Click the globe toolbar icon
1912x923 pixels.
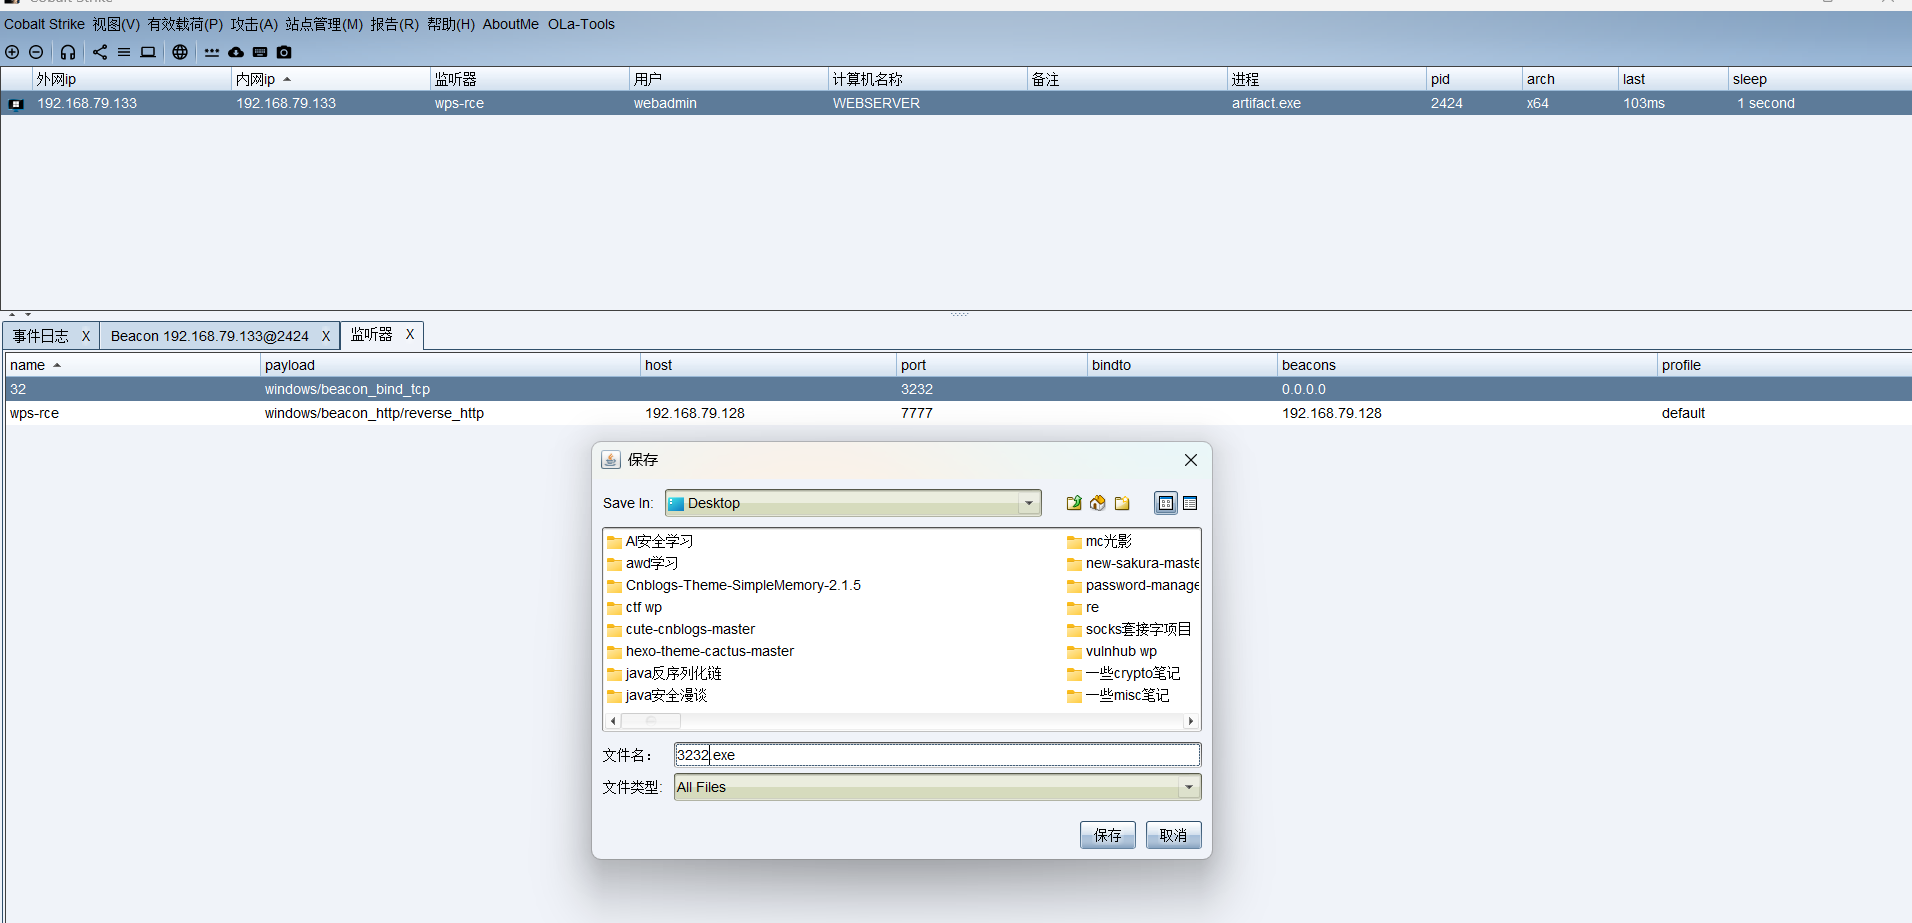point(180,52)
